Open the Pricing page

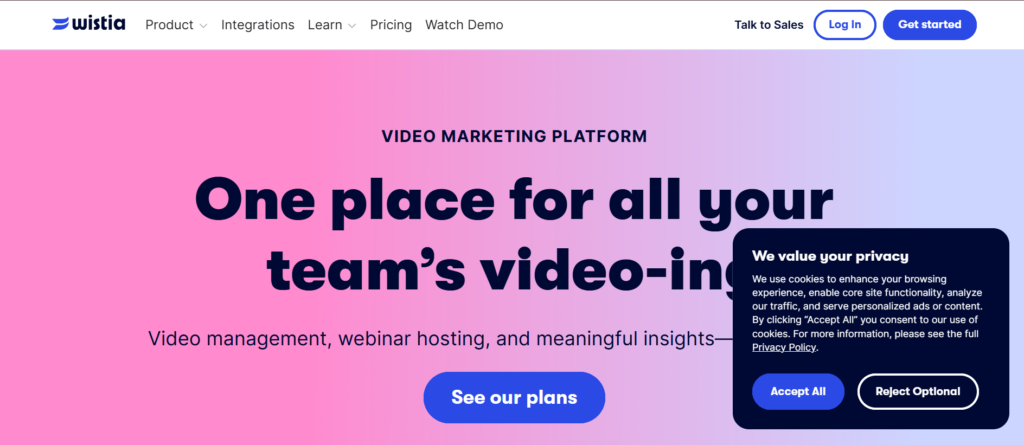coord(391,25)
